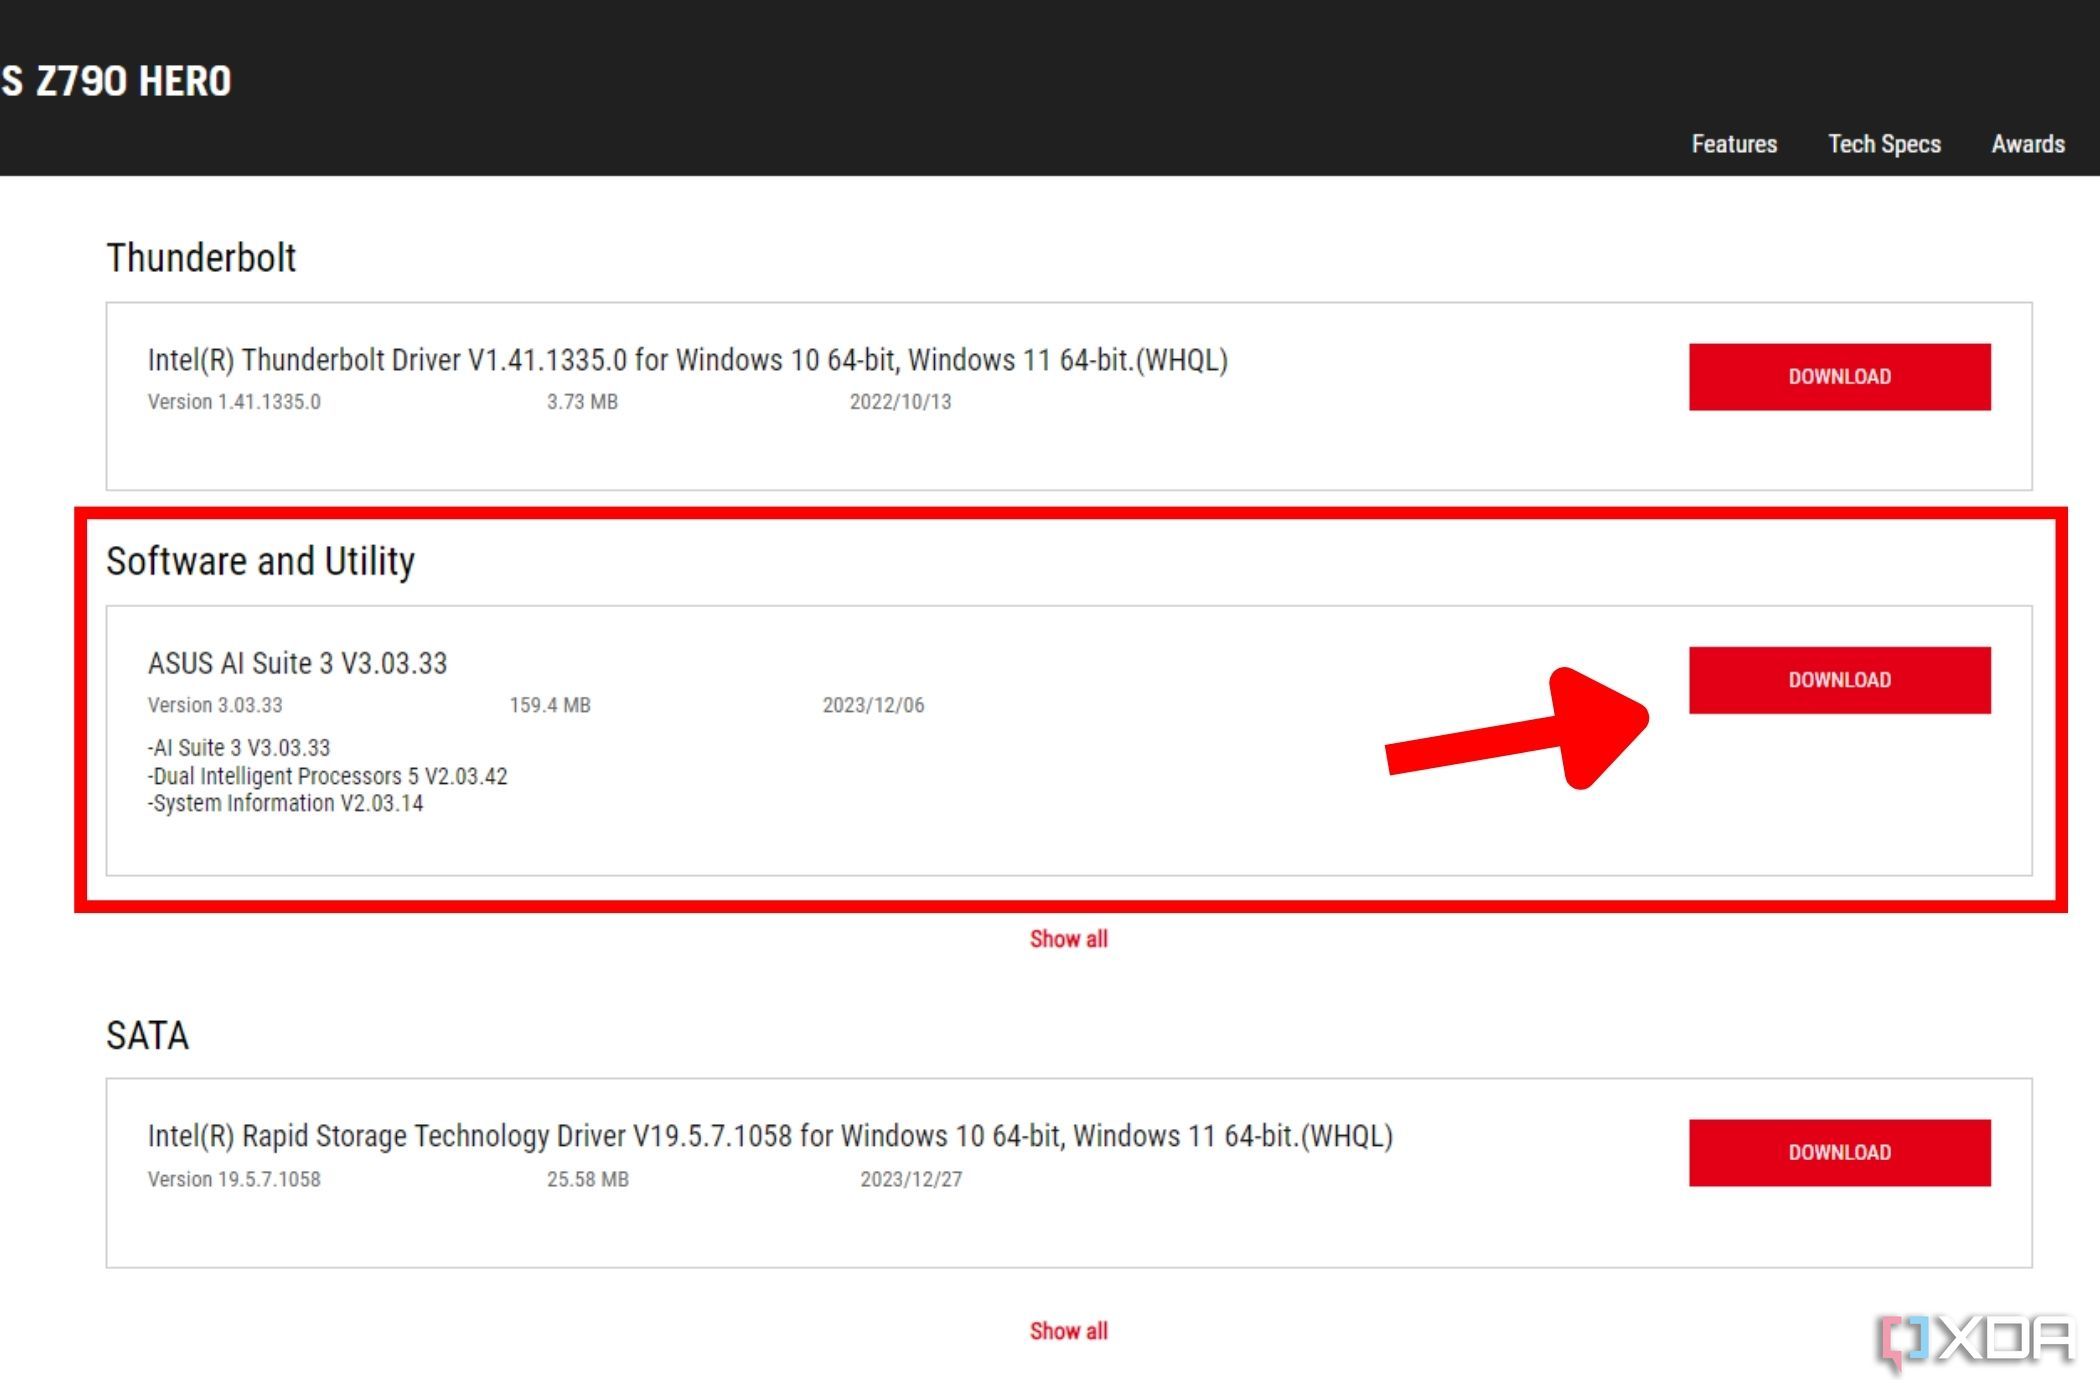Click the System Information V2.03.14 line

click(x=286, y=804)
